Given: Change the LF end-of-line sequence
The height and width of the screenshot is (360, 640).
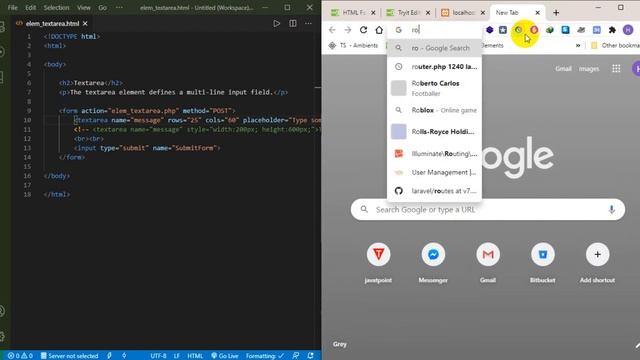Looking at the screenshot, I should click(x=177, y=356).
